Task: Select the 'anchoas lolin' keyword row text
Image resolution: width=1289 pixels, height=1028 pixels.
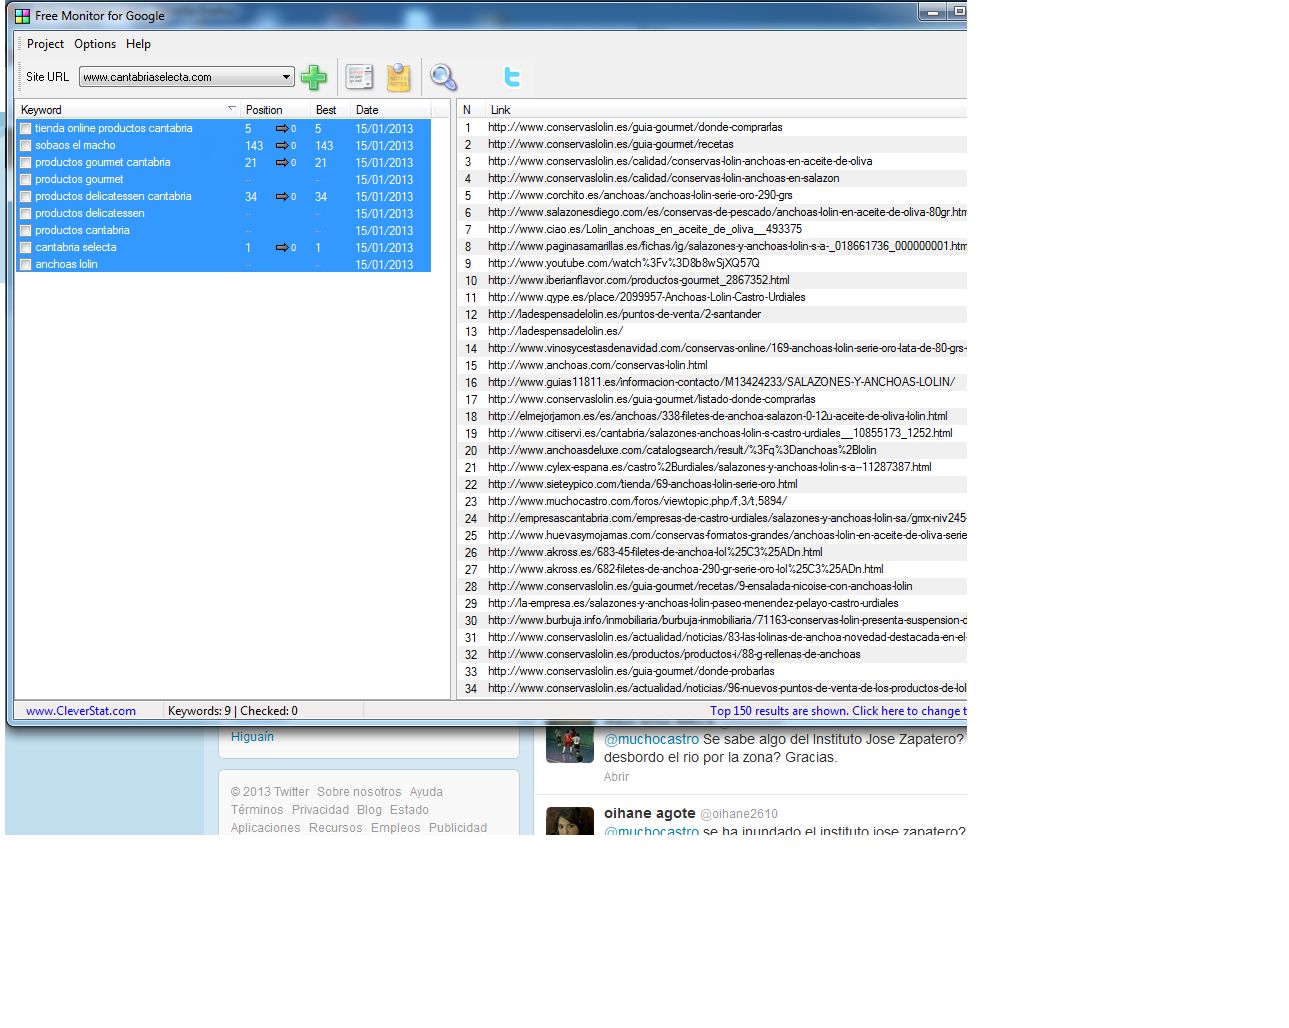Action: point(66,264)
